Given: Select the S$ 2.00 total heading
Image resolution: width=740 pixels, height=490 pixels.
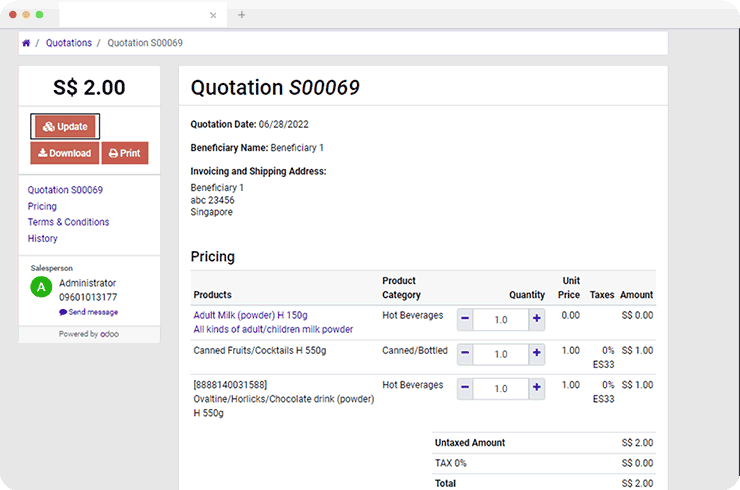Looking at the screenshot, I should pyautogui.click(x=89, y=87).
